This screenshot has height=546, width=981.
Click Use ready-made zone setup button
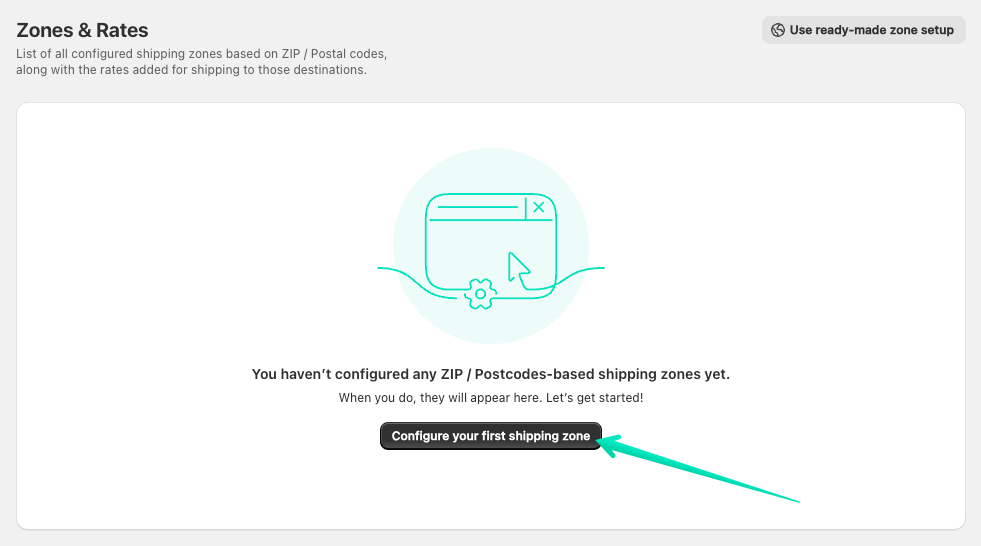(x=863, y=30)
